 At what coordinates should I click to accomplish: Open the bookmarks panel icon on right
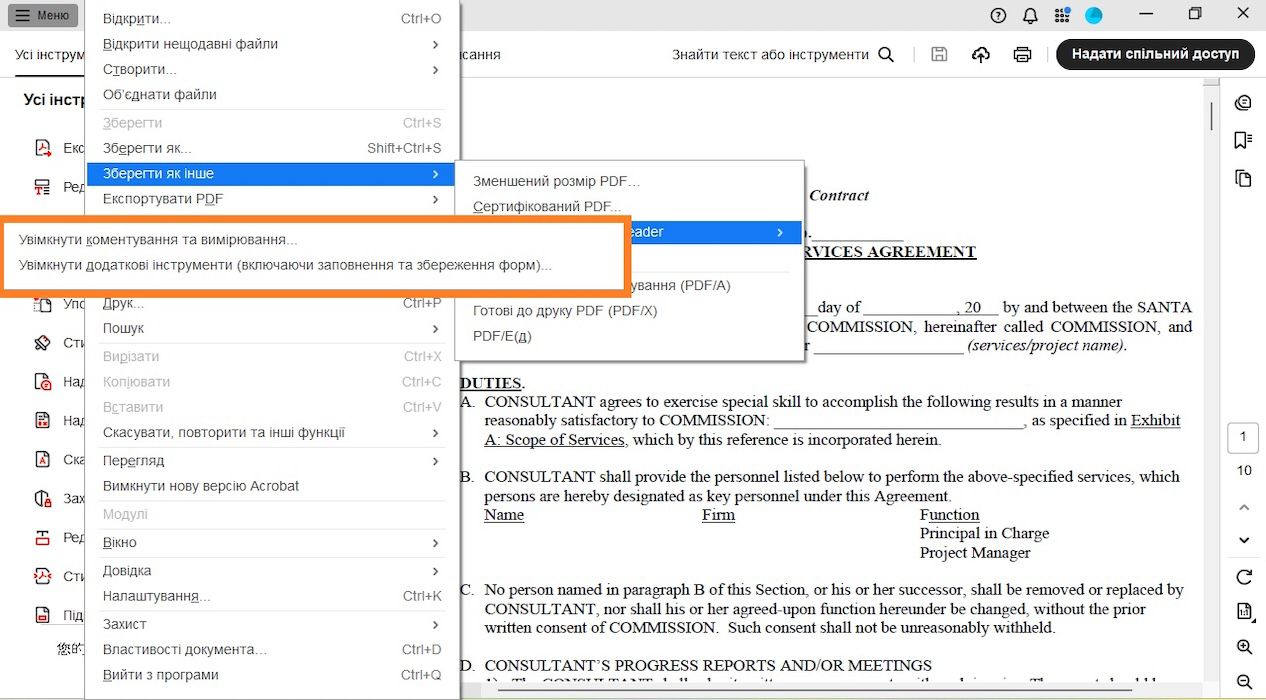pos(1244,140)
